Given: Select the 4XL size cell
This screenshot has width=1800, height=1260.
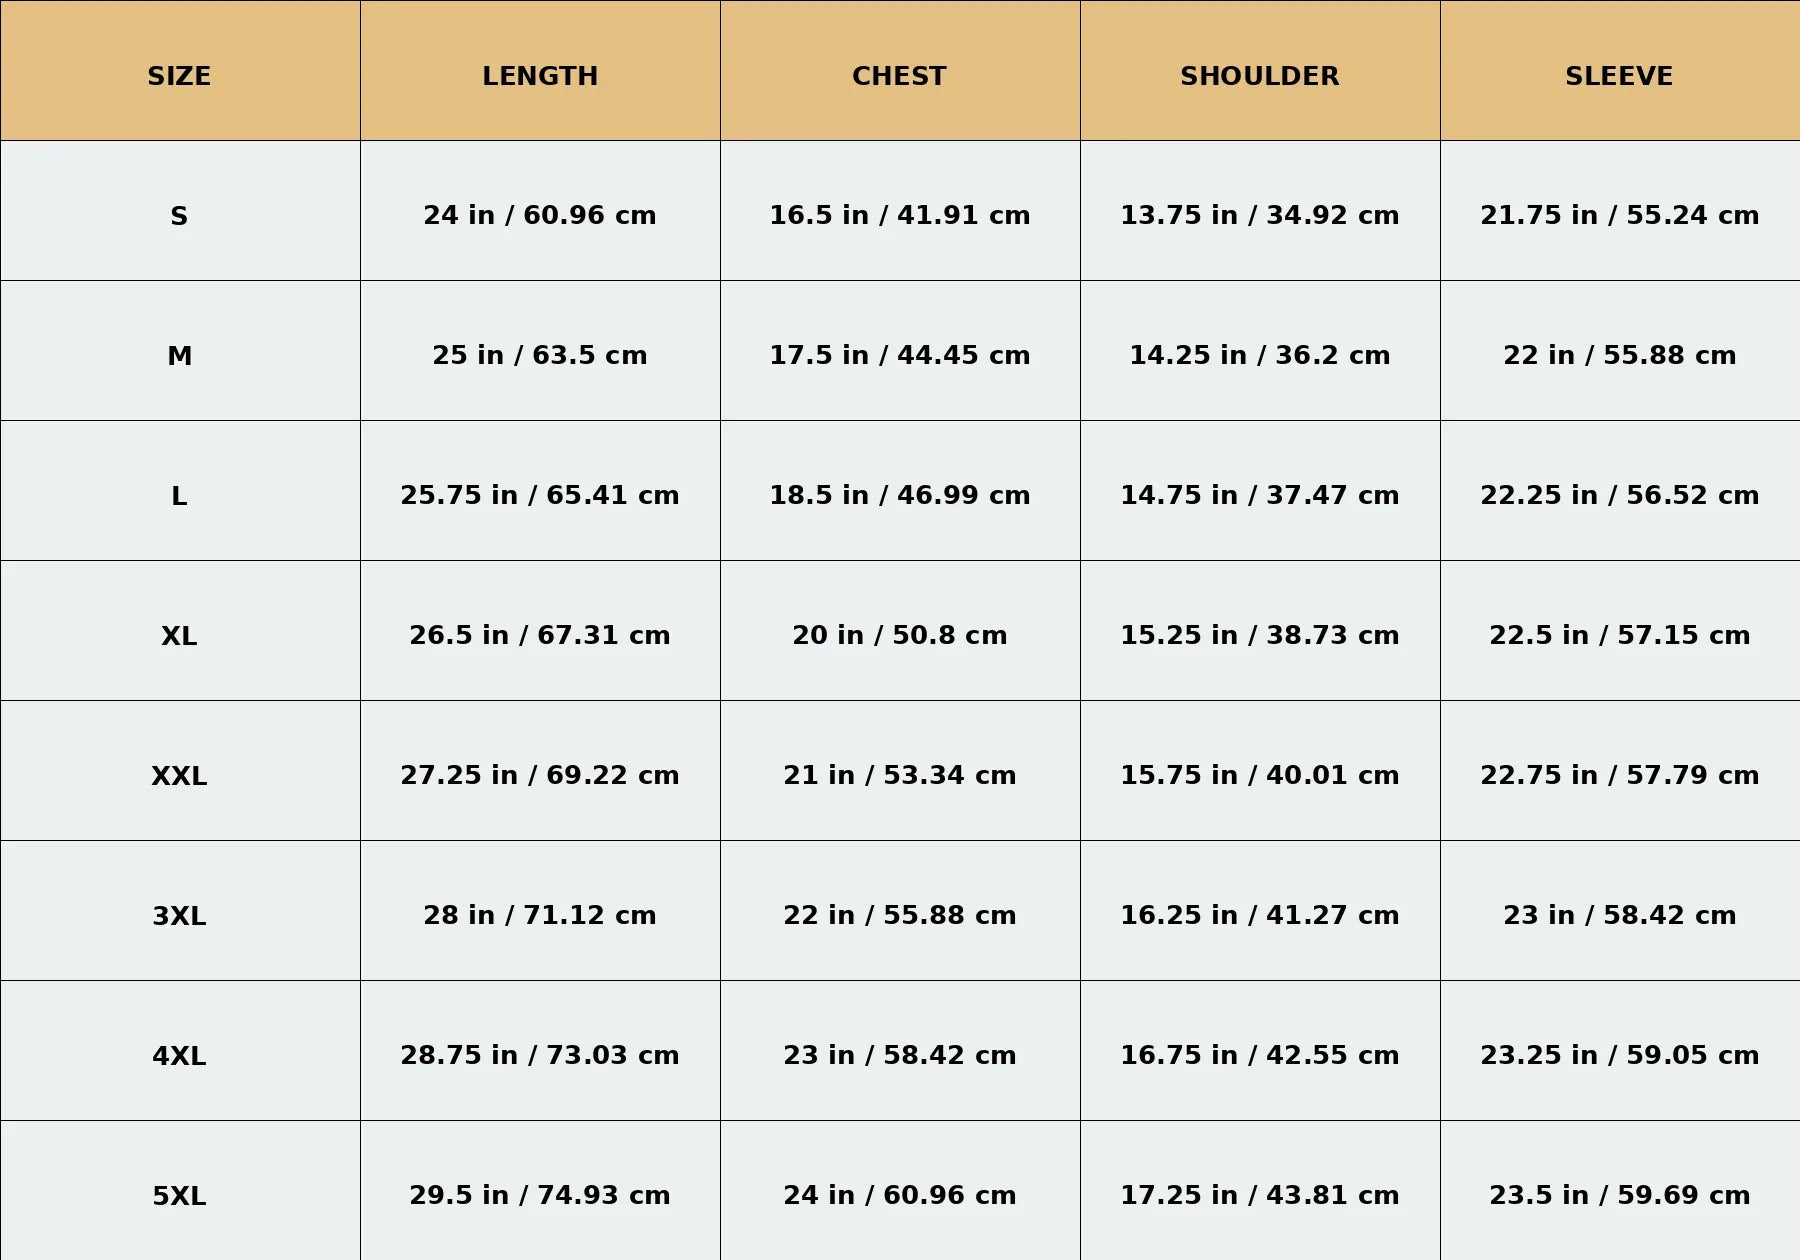Looking at the screenshot, I should (179, 1056).
